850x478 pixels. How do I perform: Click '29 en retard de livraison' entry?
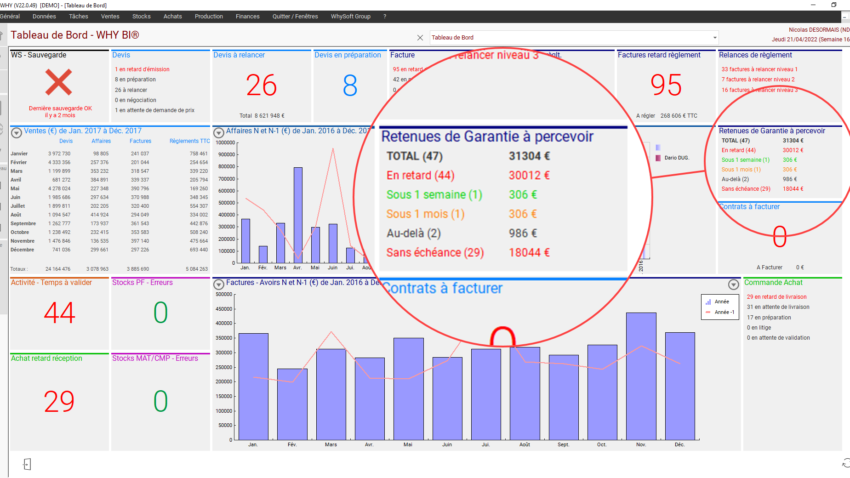[x=777, y=297]
